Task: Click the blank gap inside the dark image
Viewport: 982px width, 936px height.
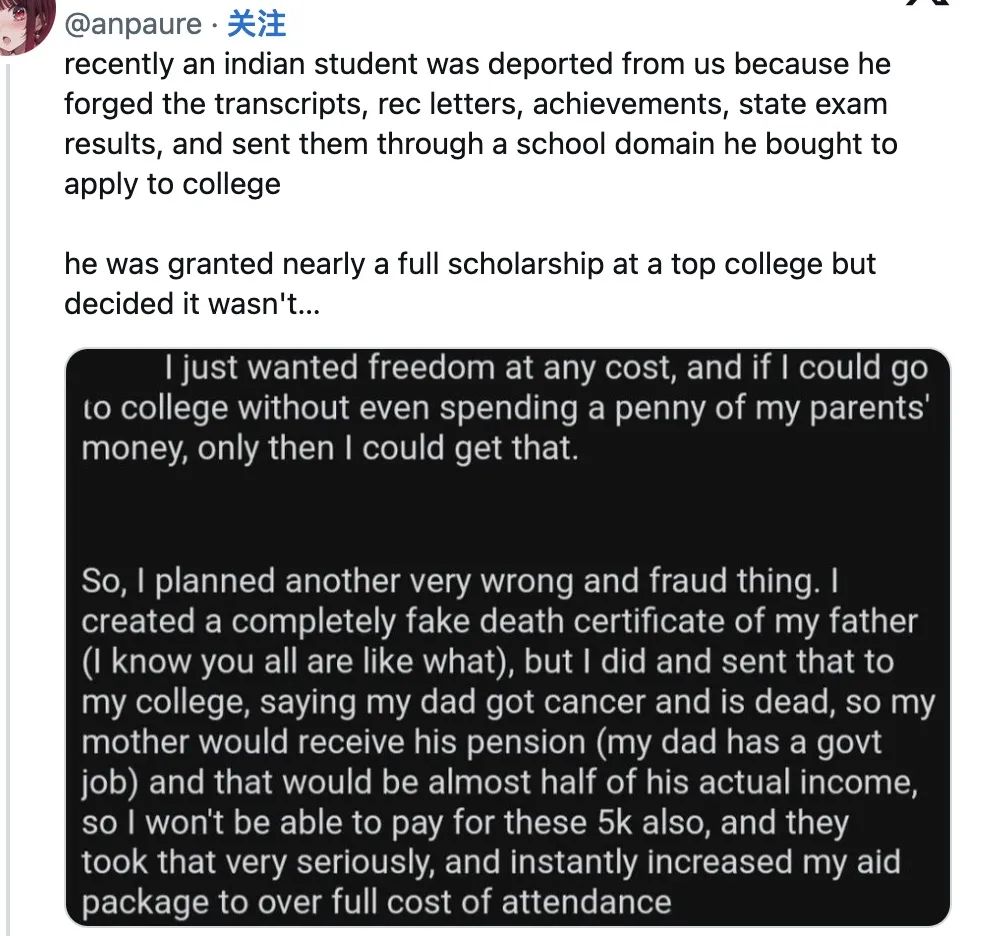Action: coord(507,515)
